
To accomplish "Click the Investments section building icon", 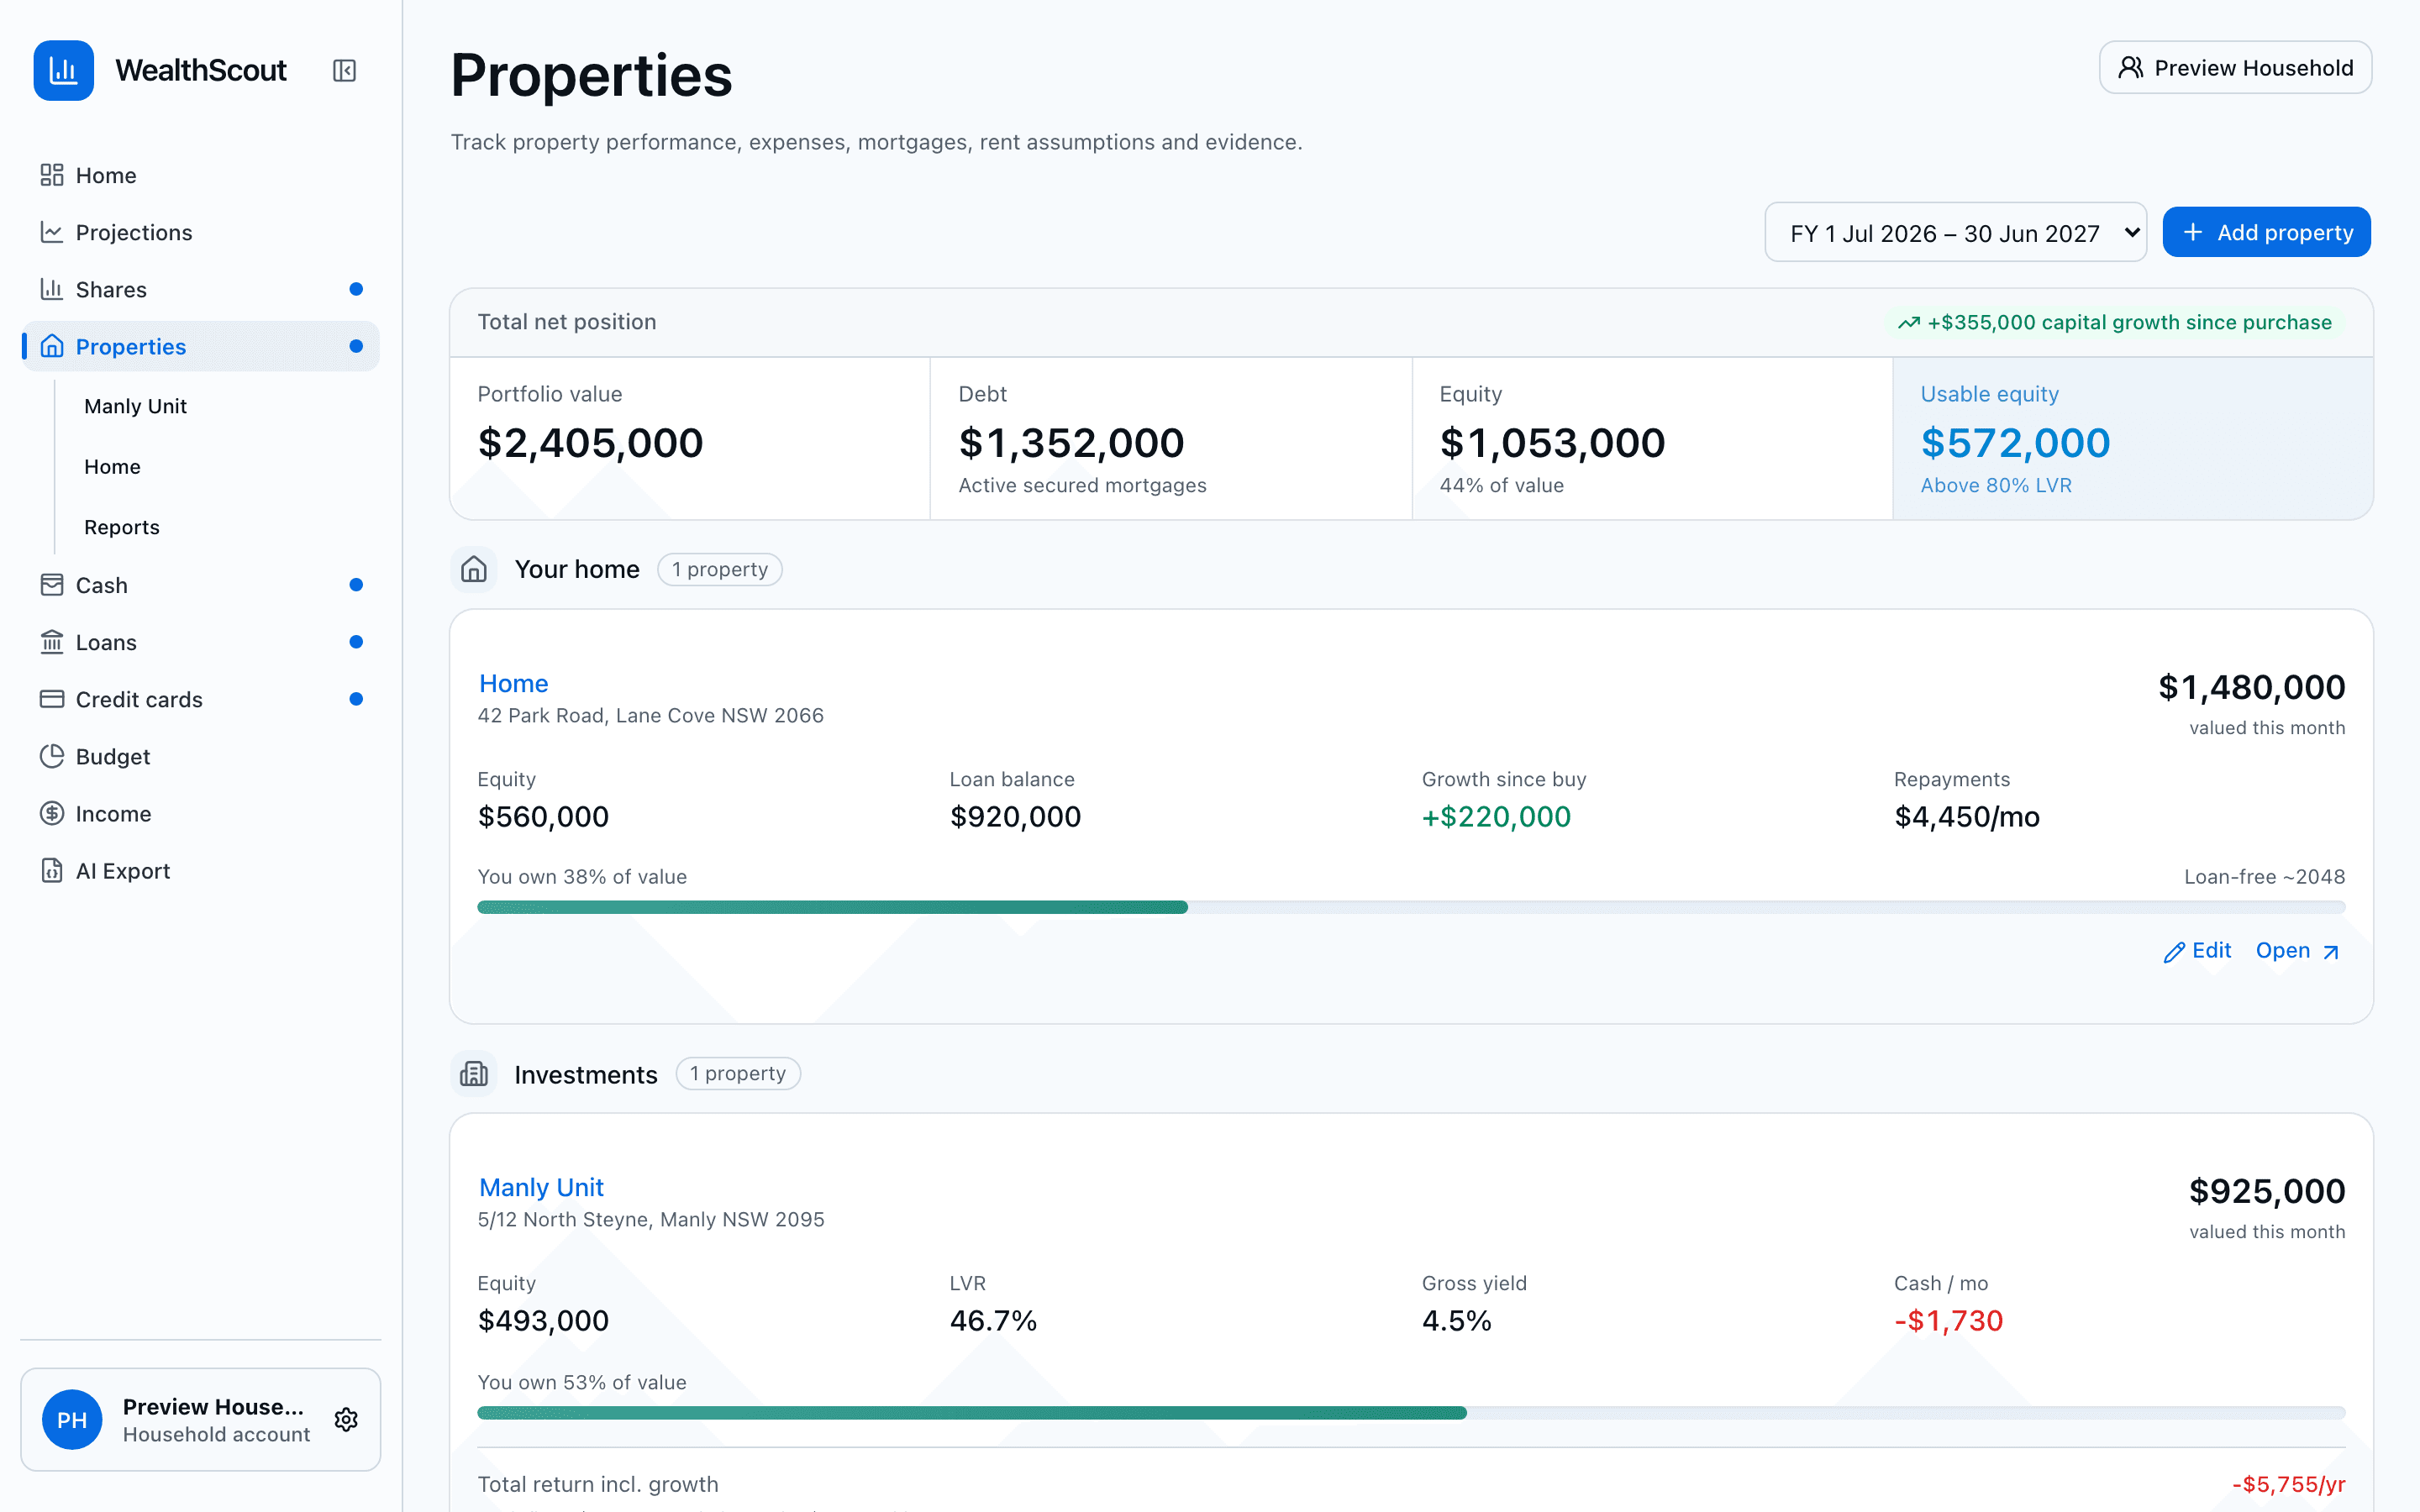I will [474, 1074].
